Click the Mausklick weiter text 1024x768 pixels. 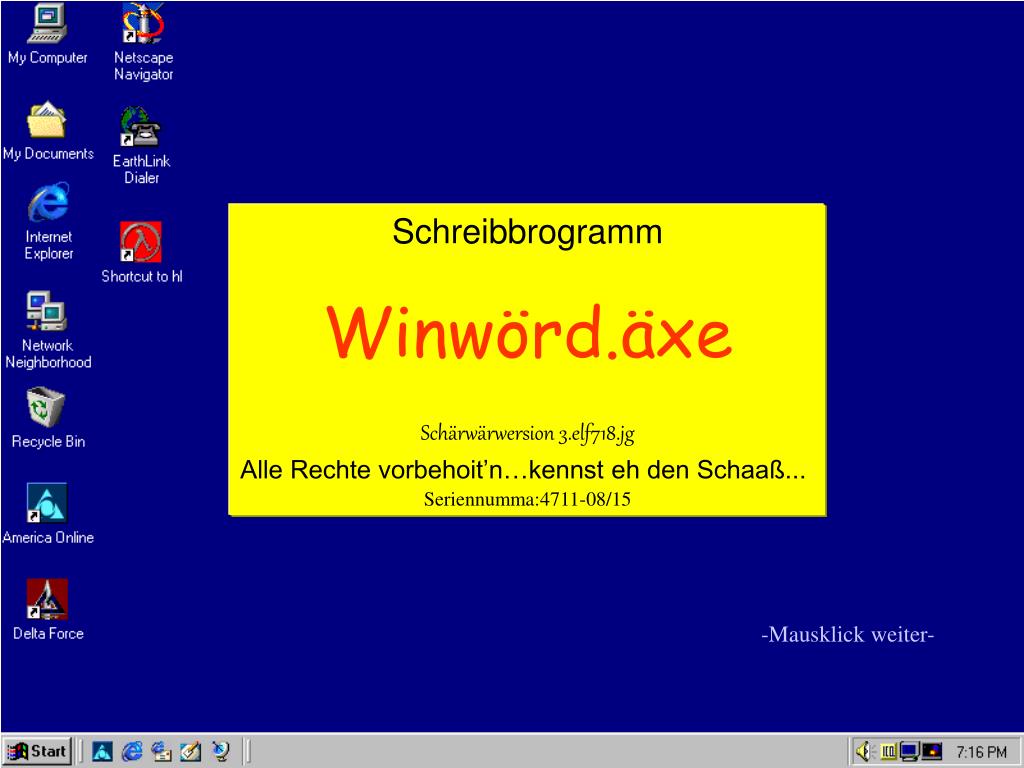[848, 634]
